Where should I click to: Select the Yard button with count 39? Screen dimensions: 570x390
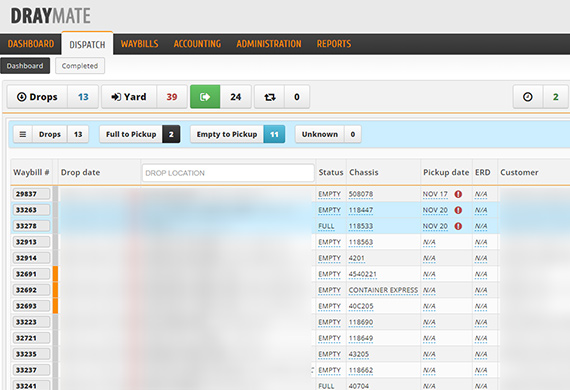(x=129, y=97)
